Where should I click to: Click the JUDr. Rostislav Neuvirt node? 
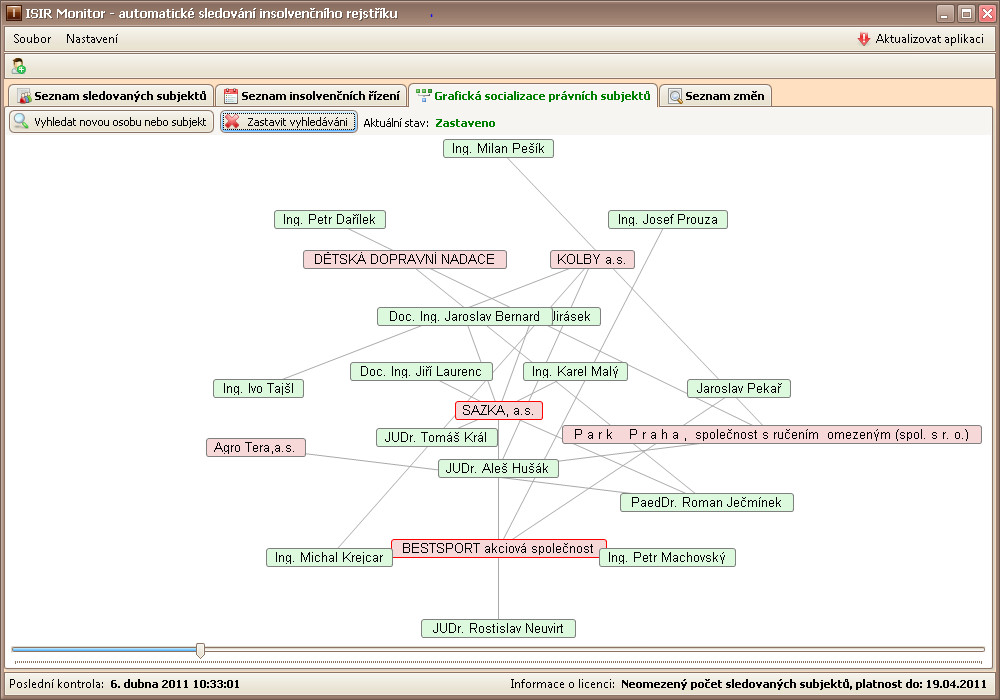pyautogui.click(x=498, y=629)
